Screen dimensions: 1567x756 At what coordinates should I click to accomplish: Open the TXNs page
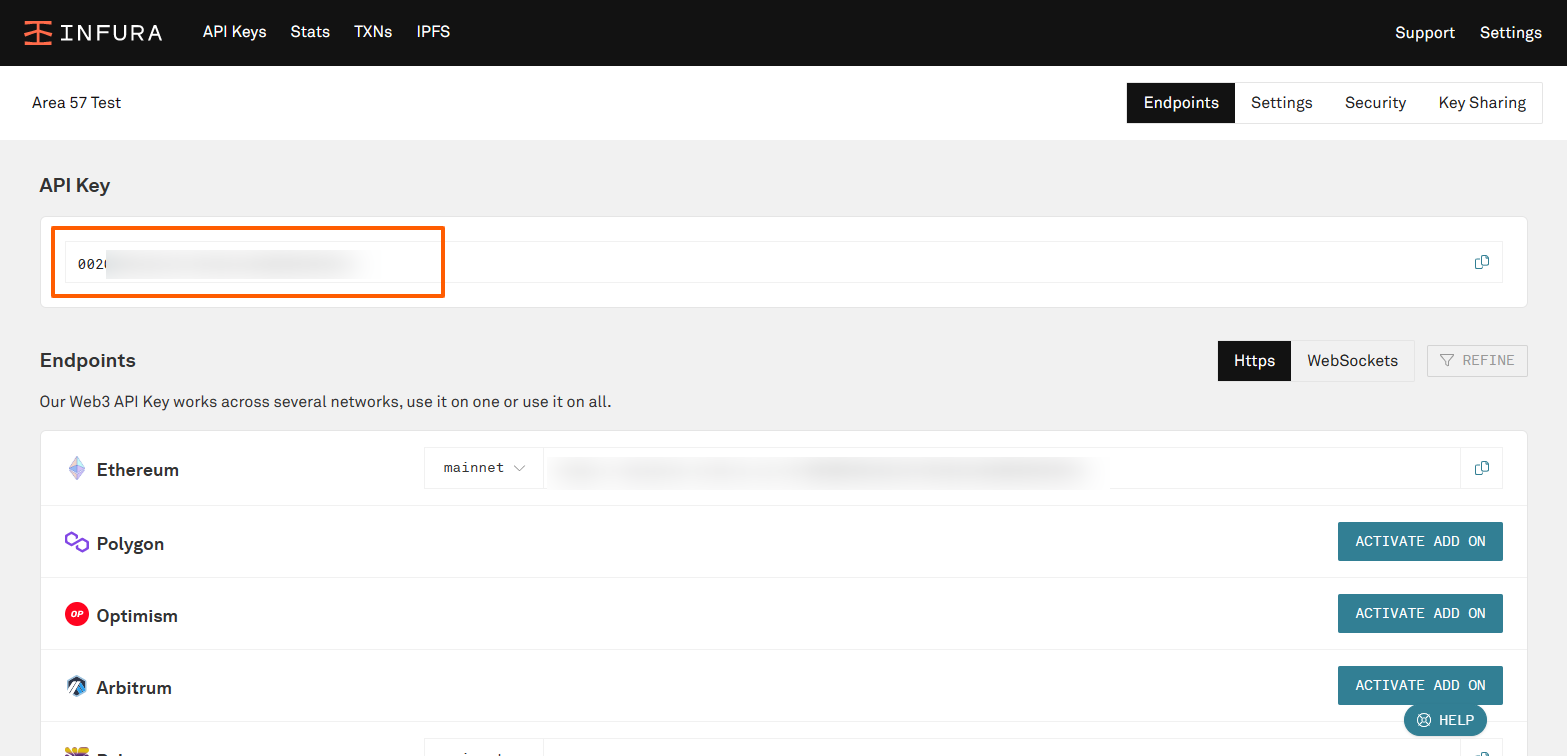point(373,32)
